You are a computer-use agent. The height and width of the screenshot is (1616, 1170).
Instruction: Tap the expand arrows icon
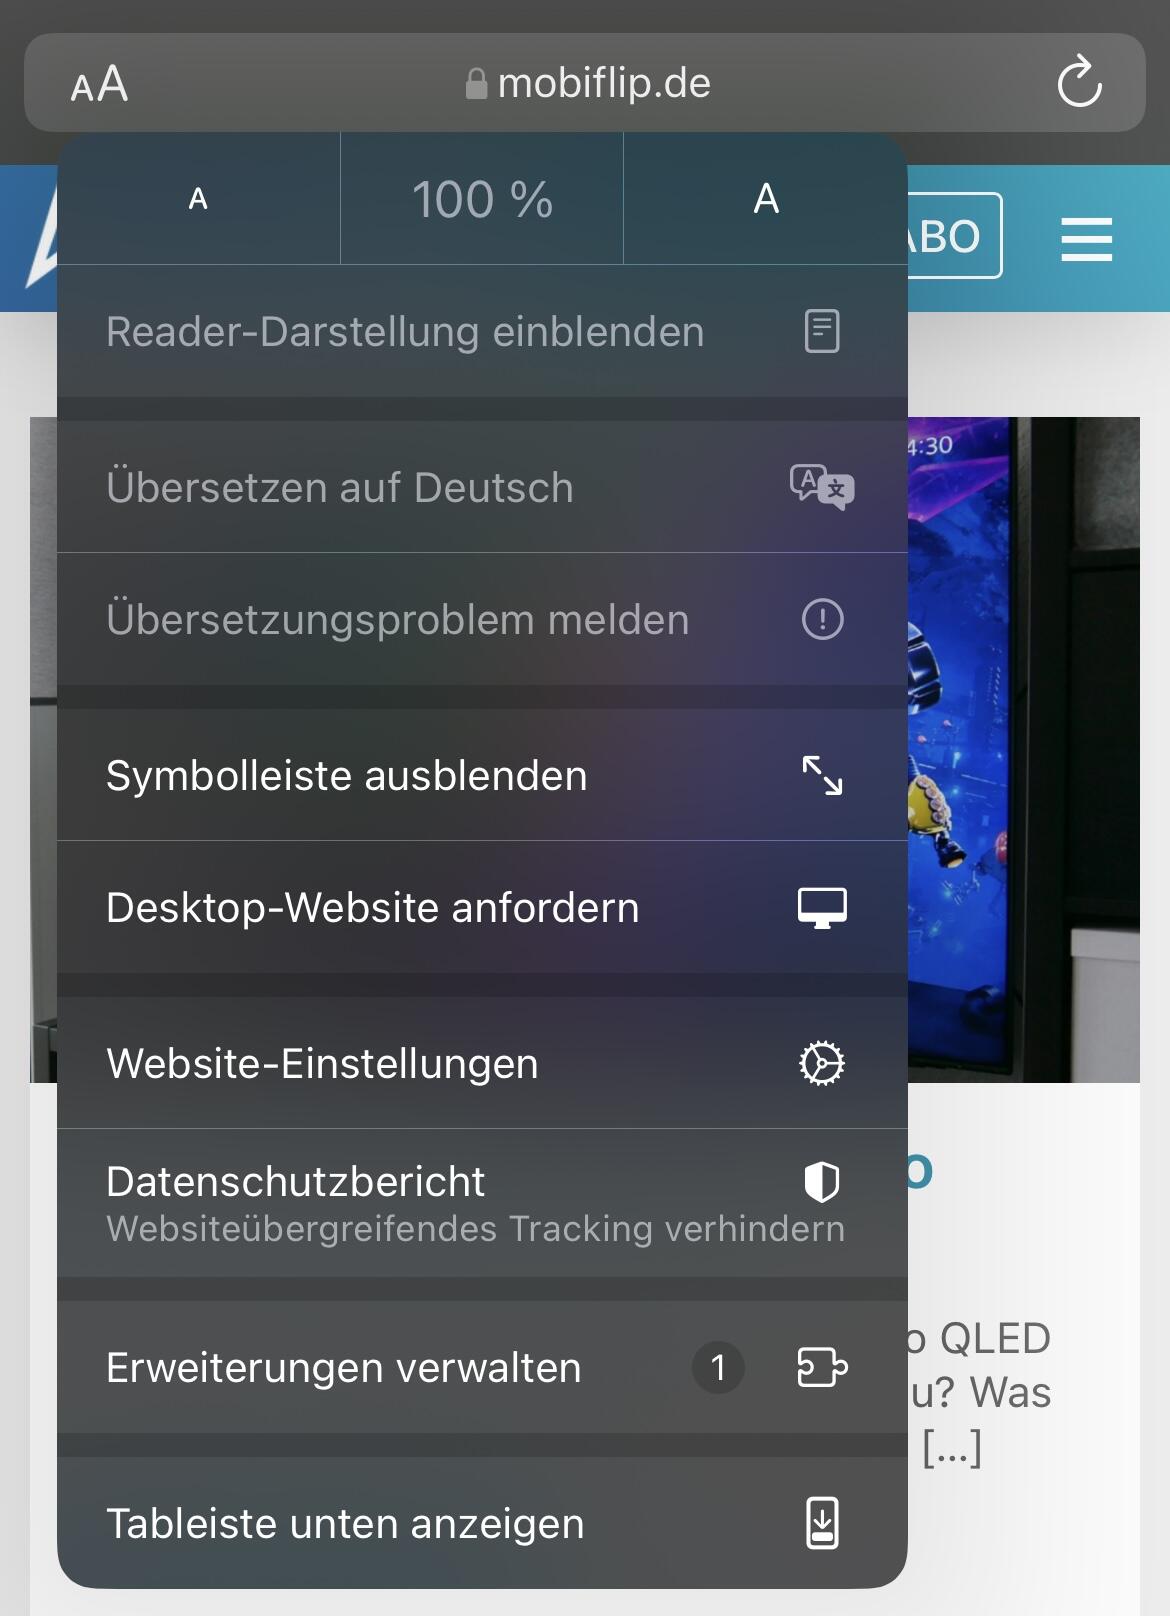(x=822, y=775)
